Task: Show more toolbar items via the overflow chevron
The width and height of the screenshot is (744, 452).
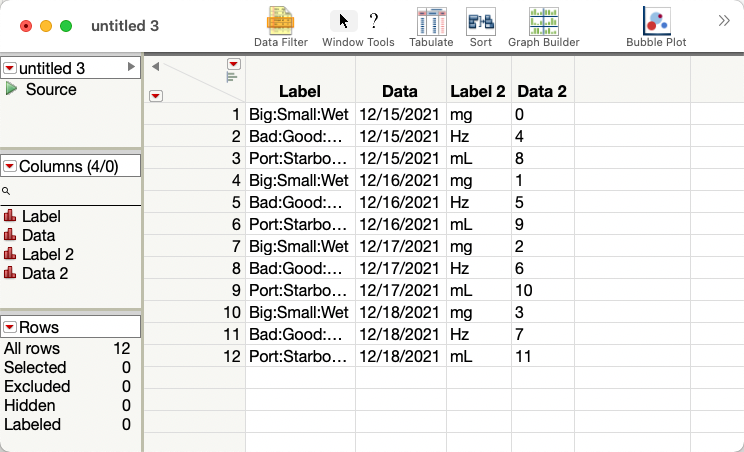Action: click(724, 20)
